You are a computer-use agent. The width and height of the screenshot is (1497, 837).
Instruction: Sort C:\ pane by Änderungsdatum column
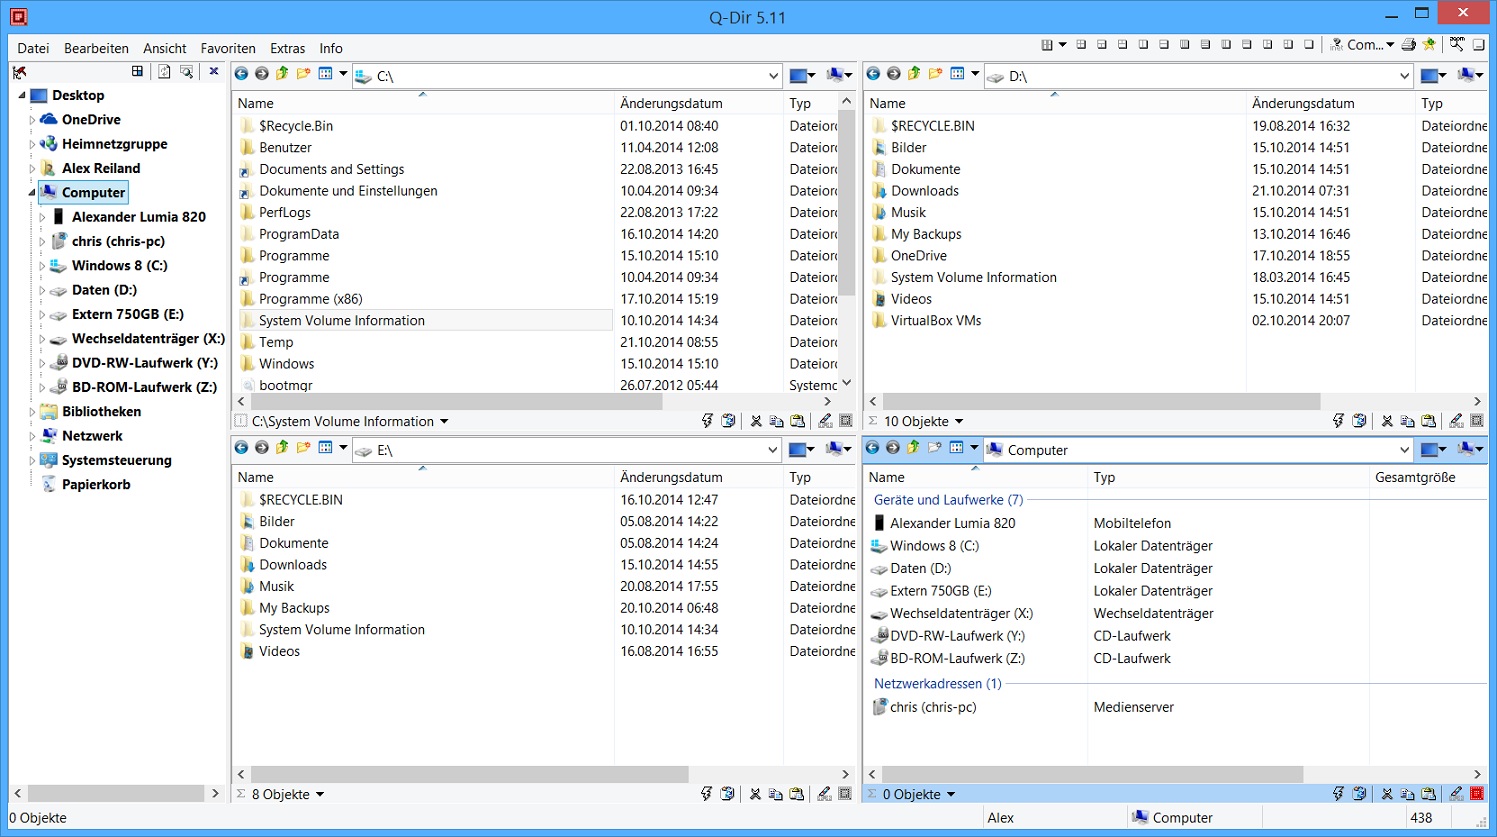[698, 103]
